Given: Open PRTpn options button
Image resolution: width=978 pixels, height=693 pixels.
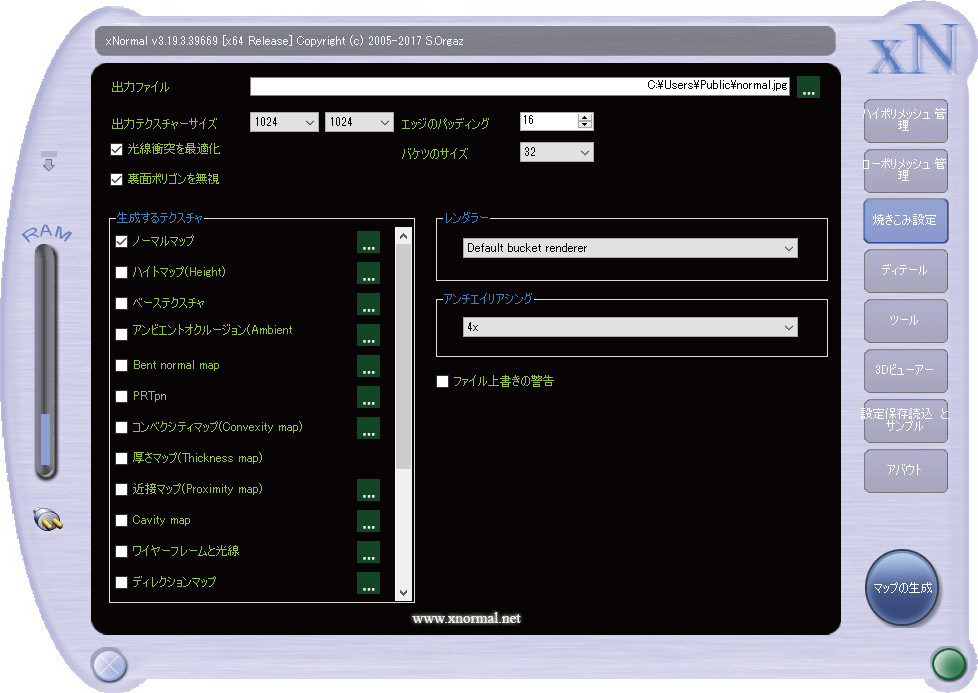Looking at the screenshot, I should [x=368, y=397].
